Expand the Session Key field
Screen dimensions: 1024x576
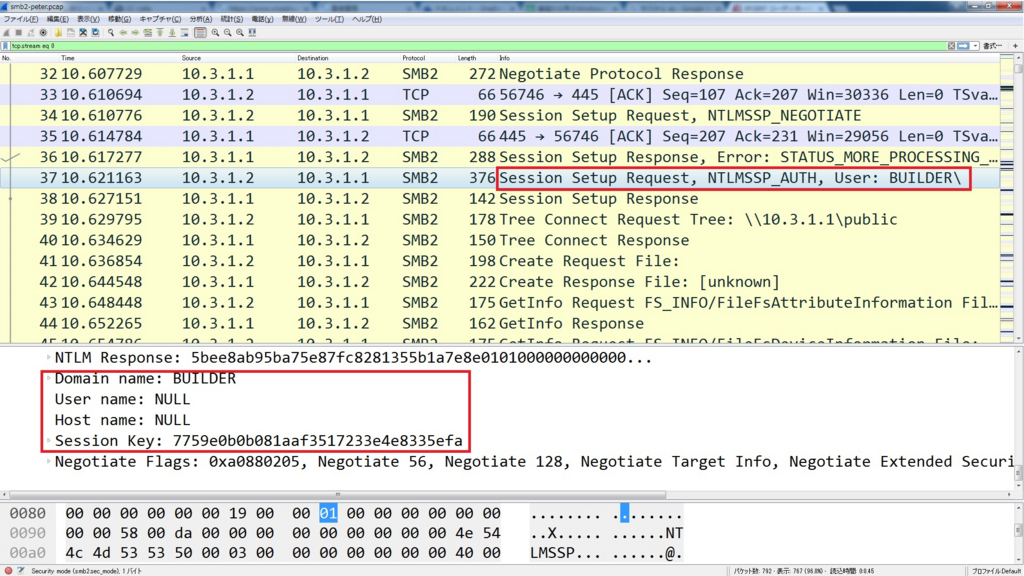(48, 441)
